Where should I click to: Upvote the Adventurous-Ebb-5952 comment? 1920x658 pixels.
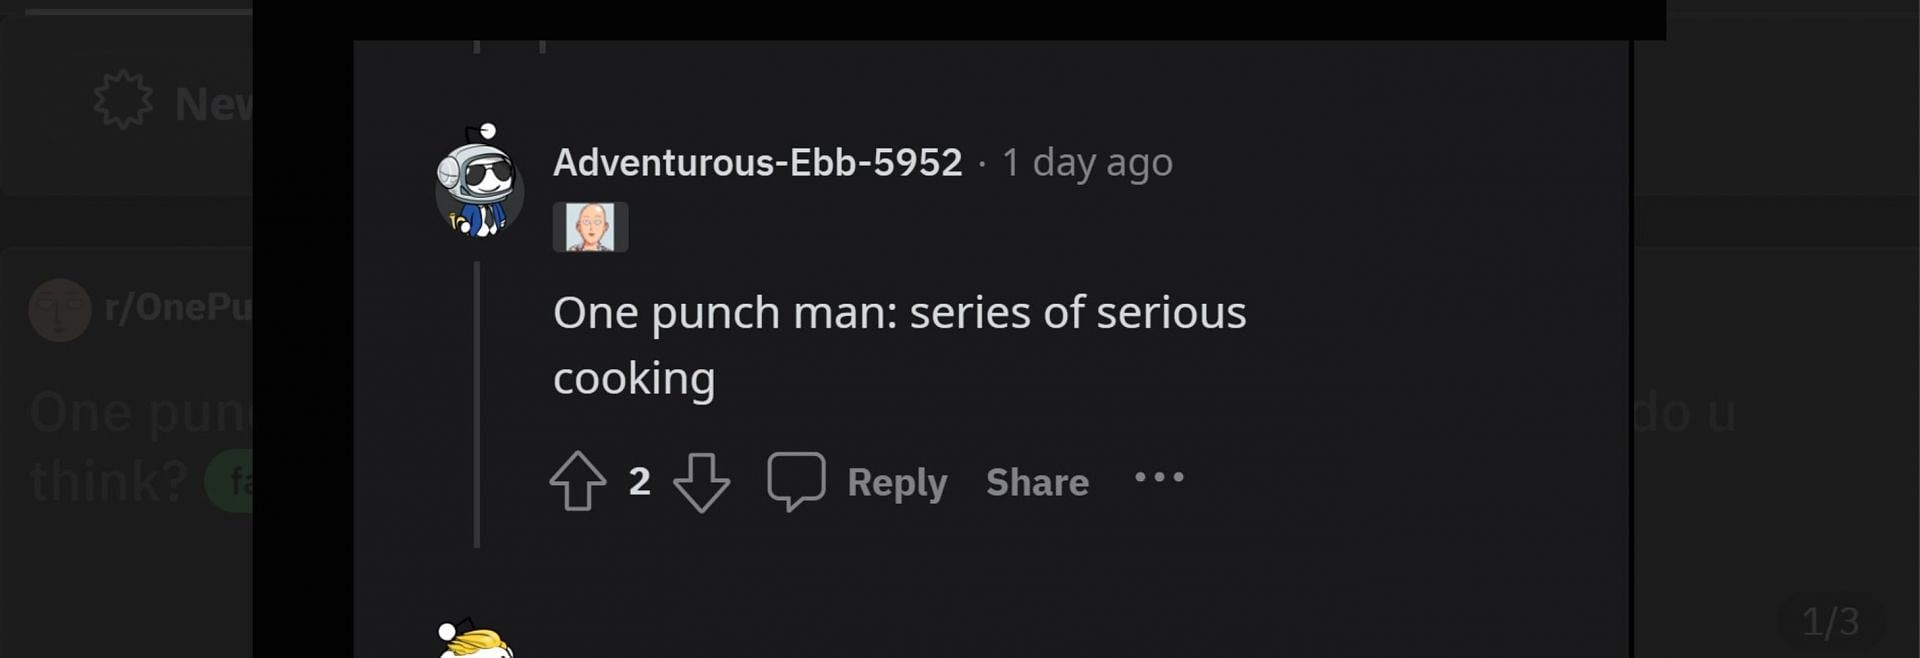click(x=578, y=481)
